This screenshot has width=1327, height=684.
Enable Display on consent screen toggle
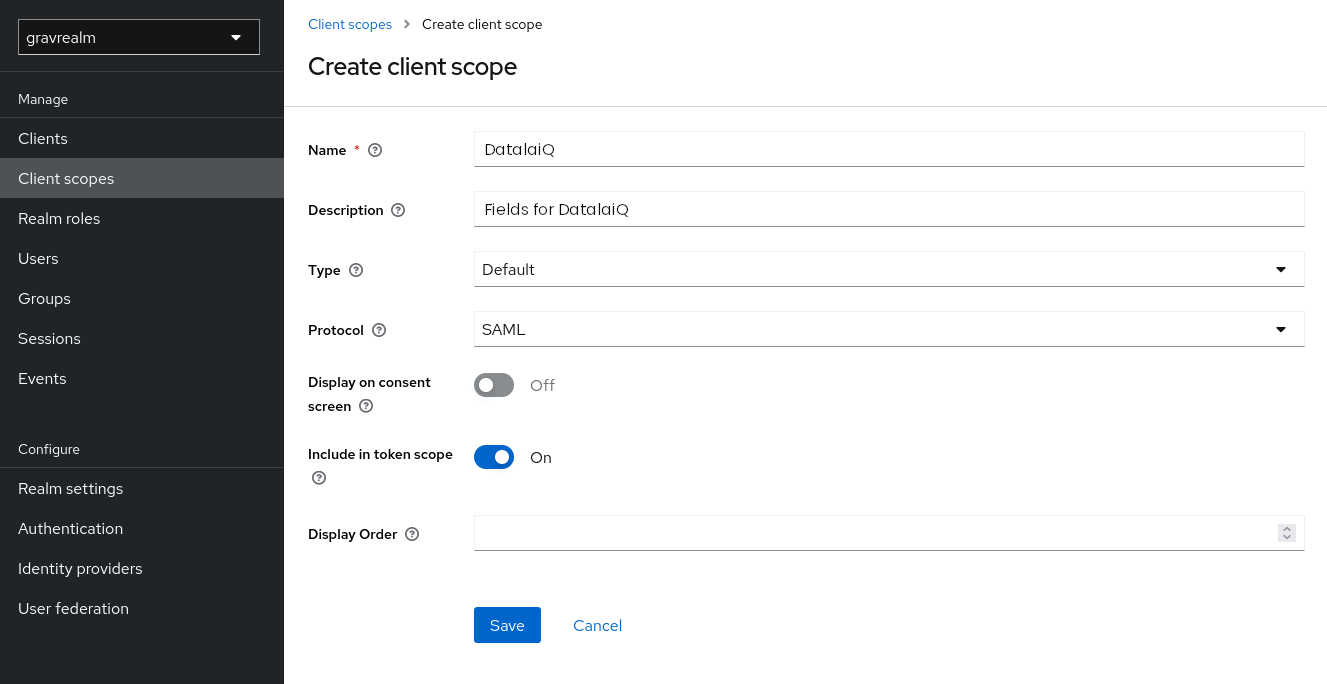[x=494, y=385]
